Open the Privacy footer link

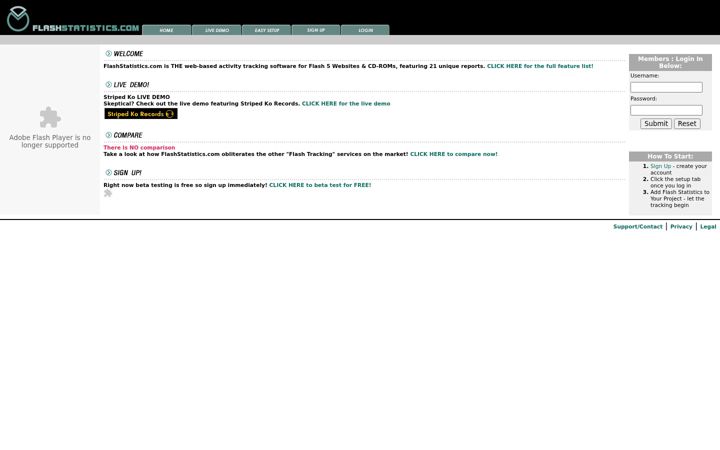point(681,227)
